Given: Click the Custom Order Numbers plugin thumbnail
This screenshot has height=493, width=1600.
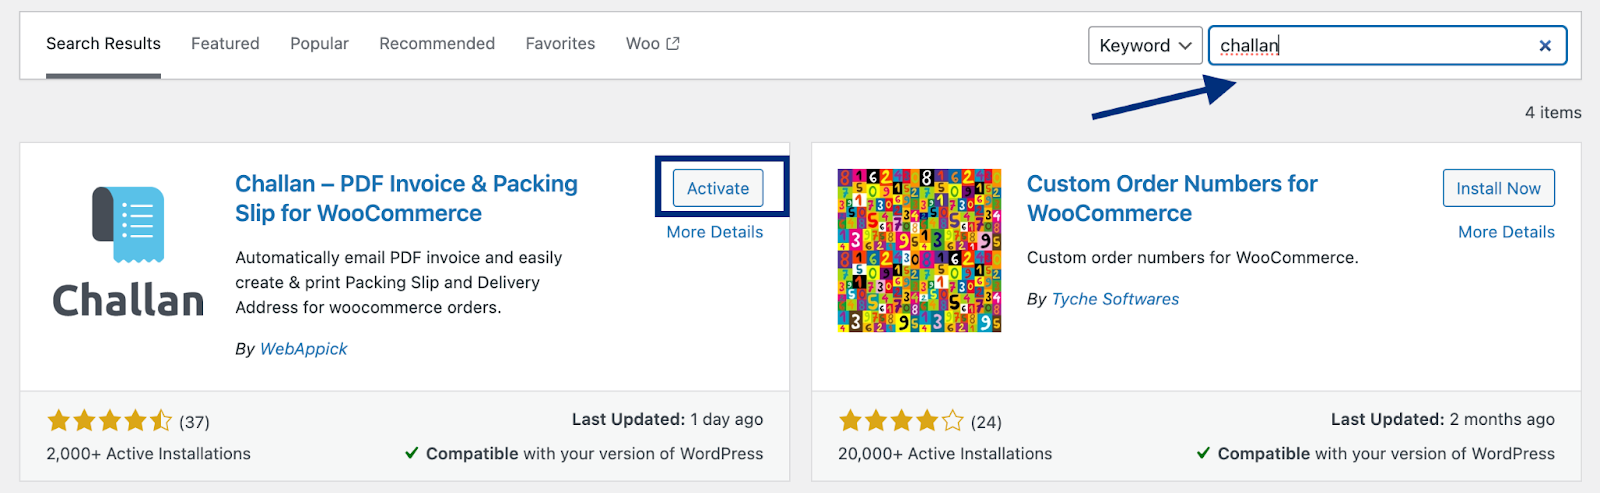Looking at the screenshot, I should (919, 250).
